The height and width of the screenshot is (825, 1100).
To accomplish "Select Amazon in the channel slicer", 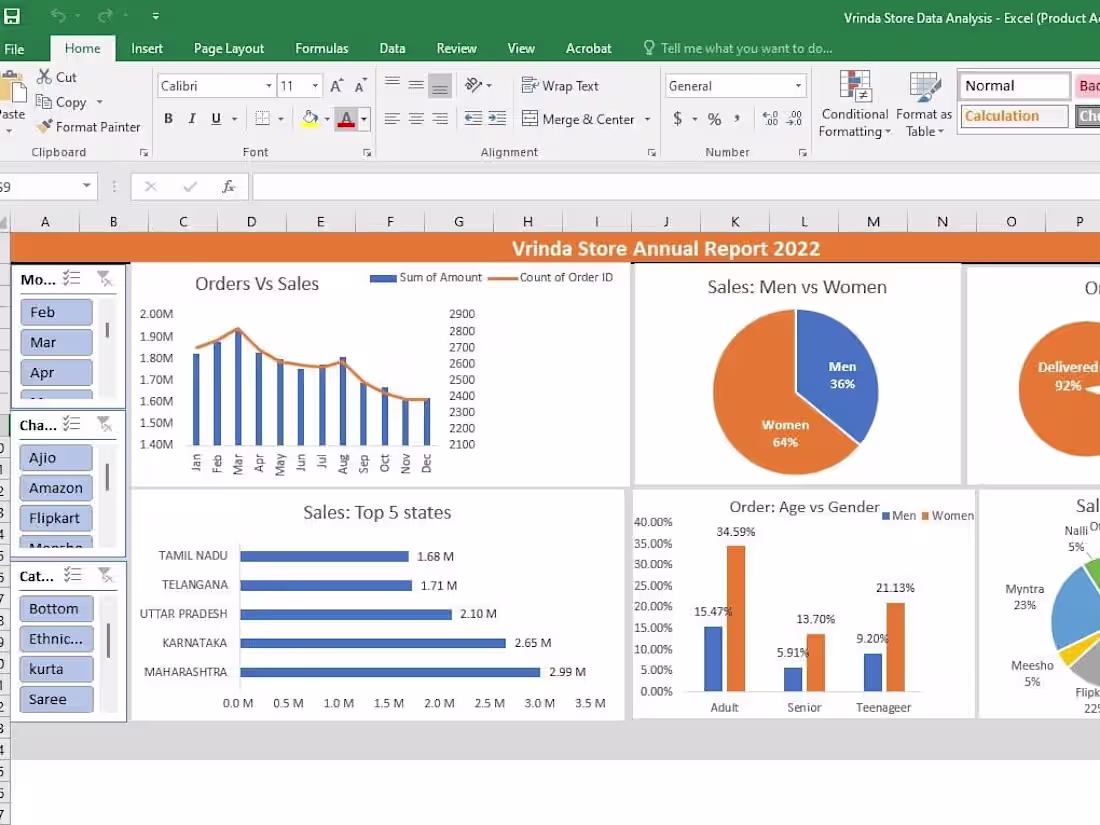I will coord(55,487).
